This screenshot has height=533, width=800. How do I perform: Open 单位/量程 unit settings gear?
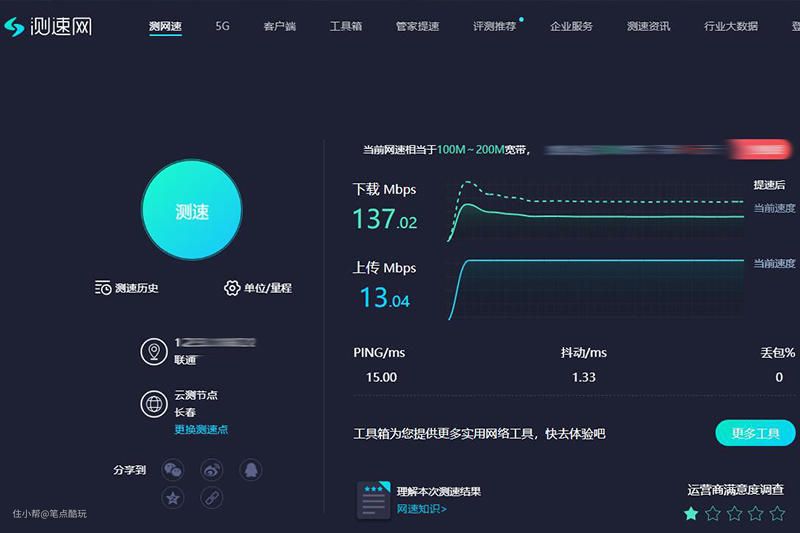click(x=257, y=288)
